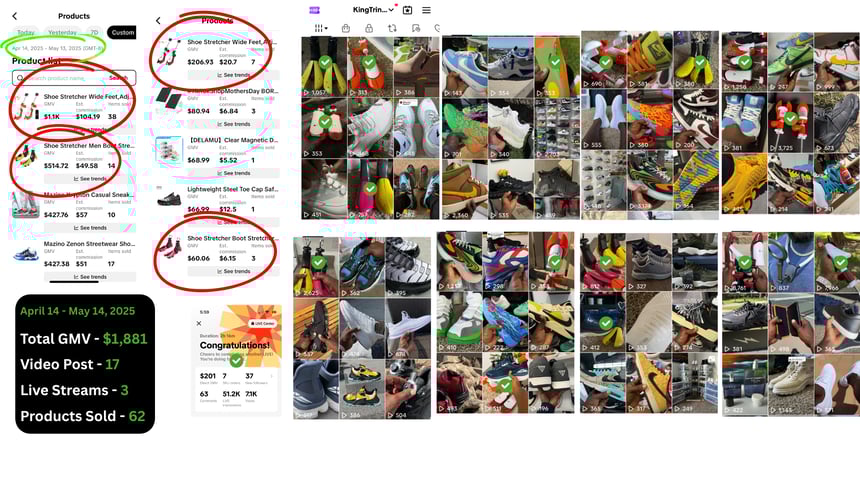Screen dimensions: 860x479
Task: Click the purple coupon icon
Action: coord(314,10)
